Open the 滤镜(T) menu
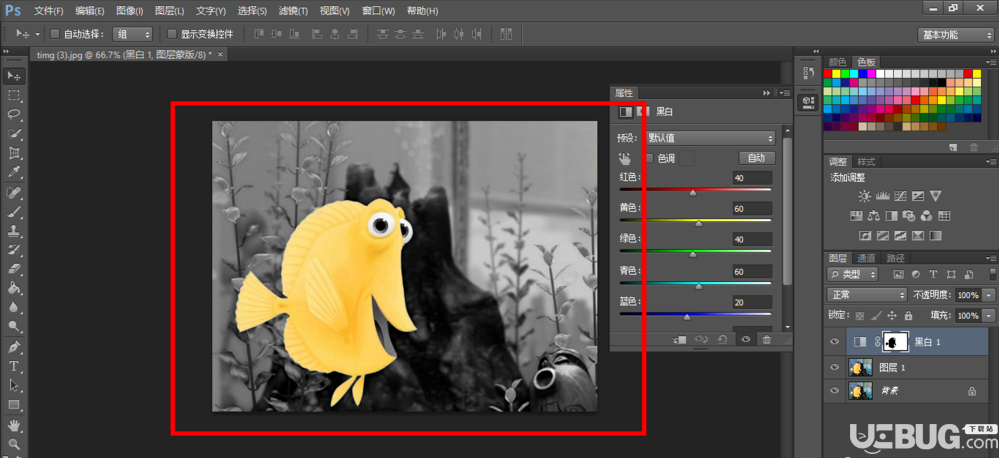The width and height of the screenshot is (999, 458). [x=294, y=11]
